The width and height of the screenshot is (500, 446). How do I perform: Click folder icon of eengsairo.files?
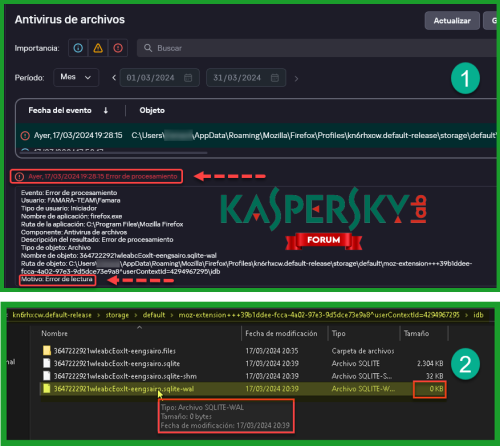click(47, 351)
